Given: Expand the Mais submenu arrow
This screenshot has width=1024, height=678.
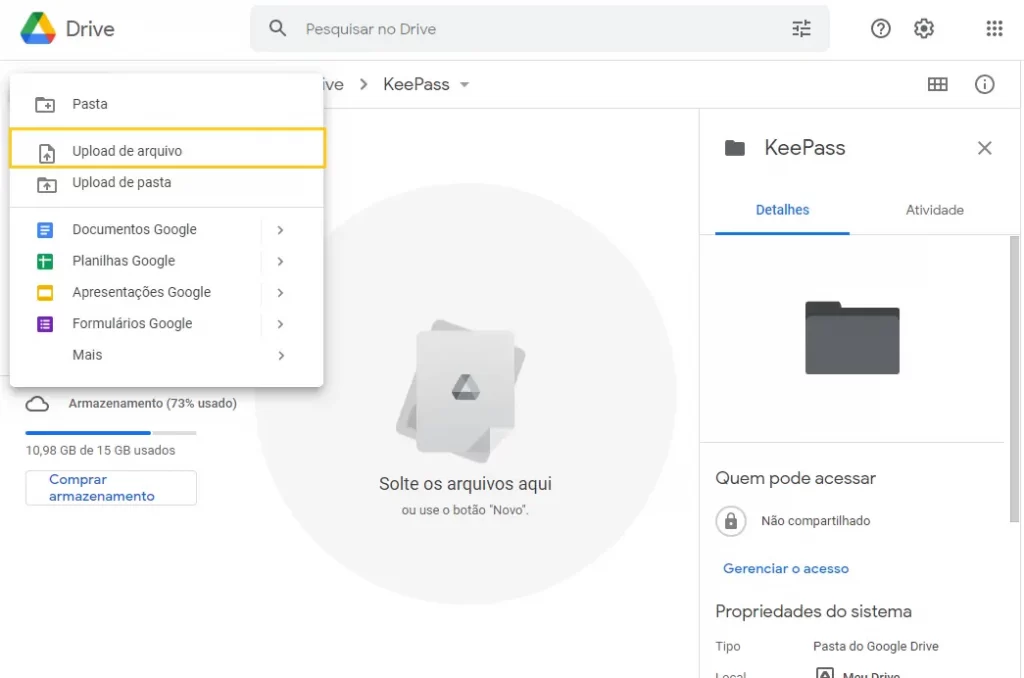Looking at the screenshot, I should coord(281,355).
